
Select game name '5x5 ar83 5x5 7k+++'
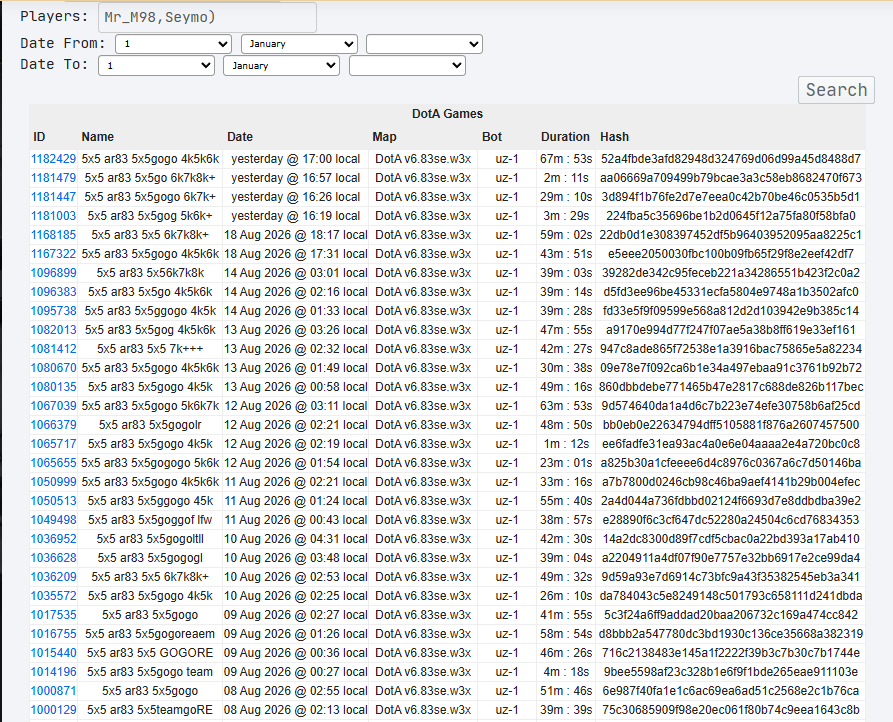(150, 349)
